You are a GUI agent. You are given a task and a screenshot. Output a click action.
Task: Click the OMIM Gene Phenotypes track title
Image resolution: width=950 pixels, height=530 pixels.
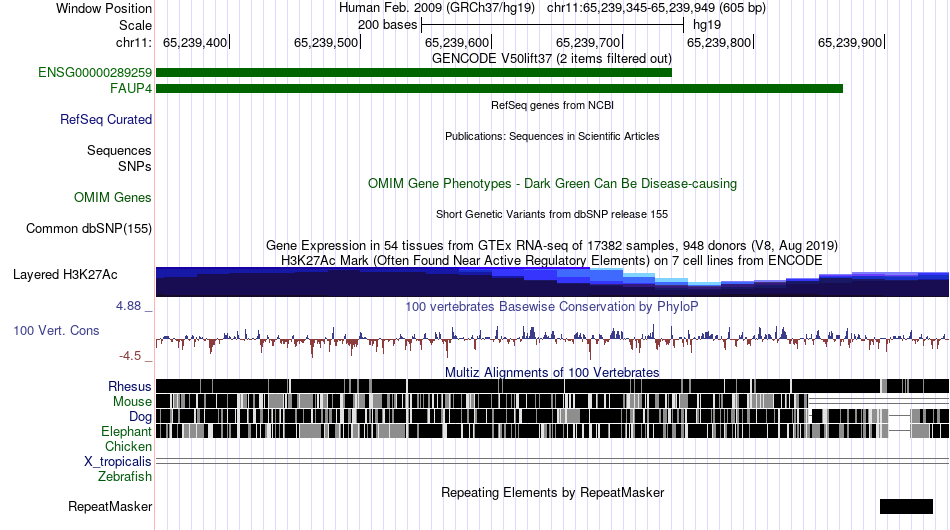point(553,184)
